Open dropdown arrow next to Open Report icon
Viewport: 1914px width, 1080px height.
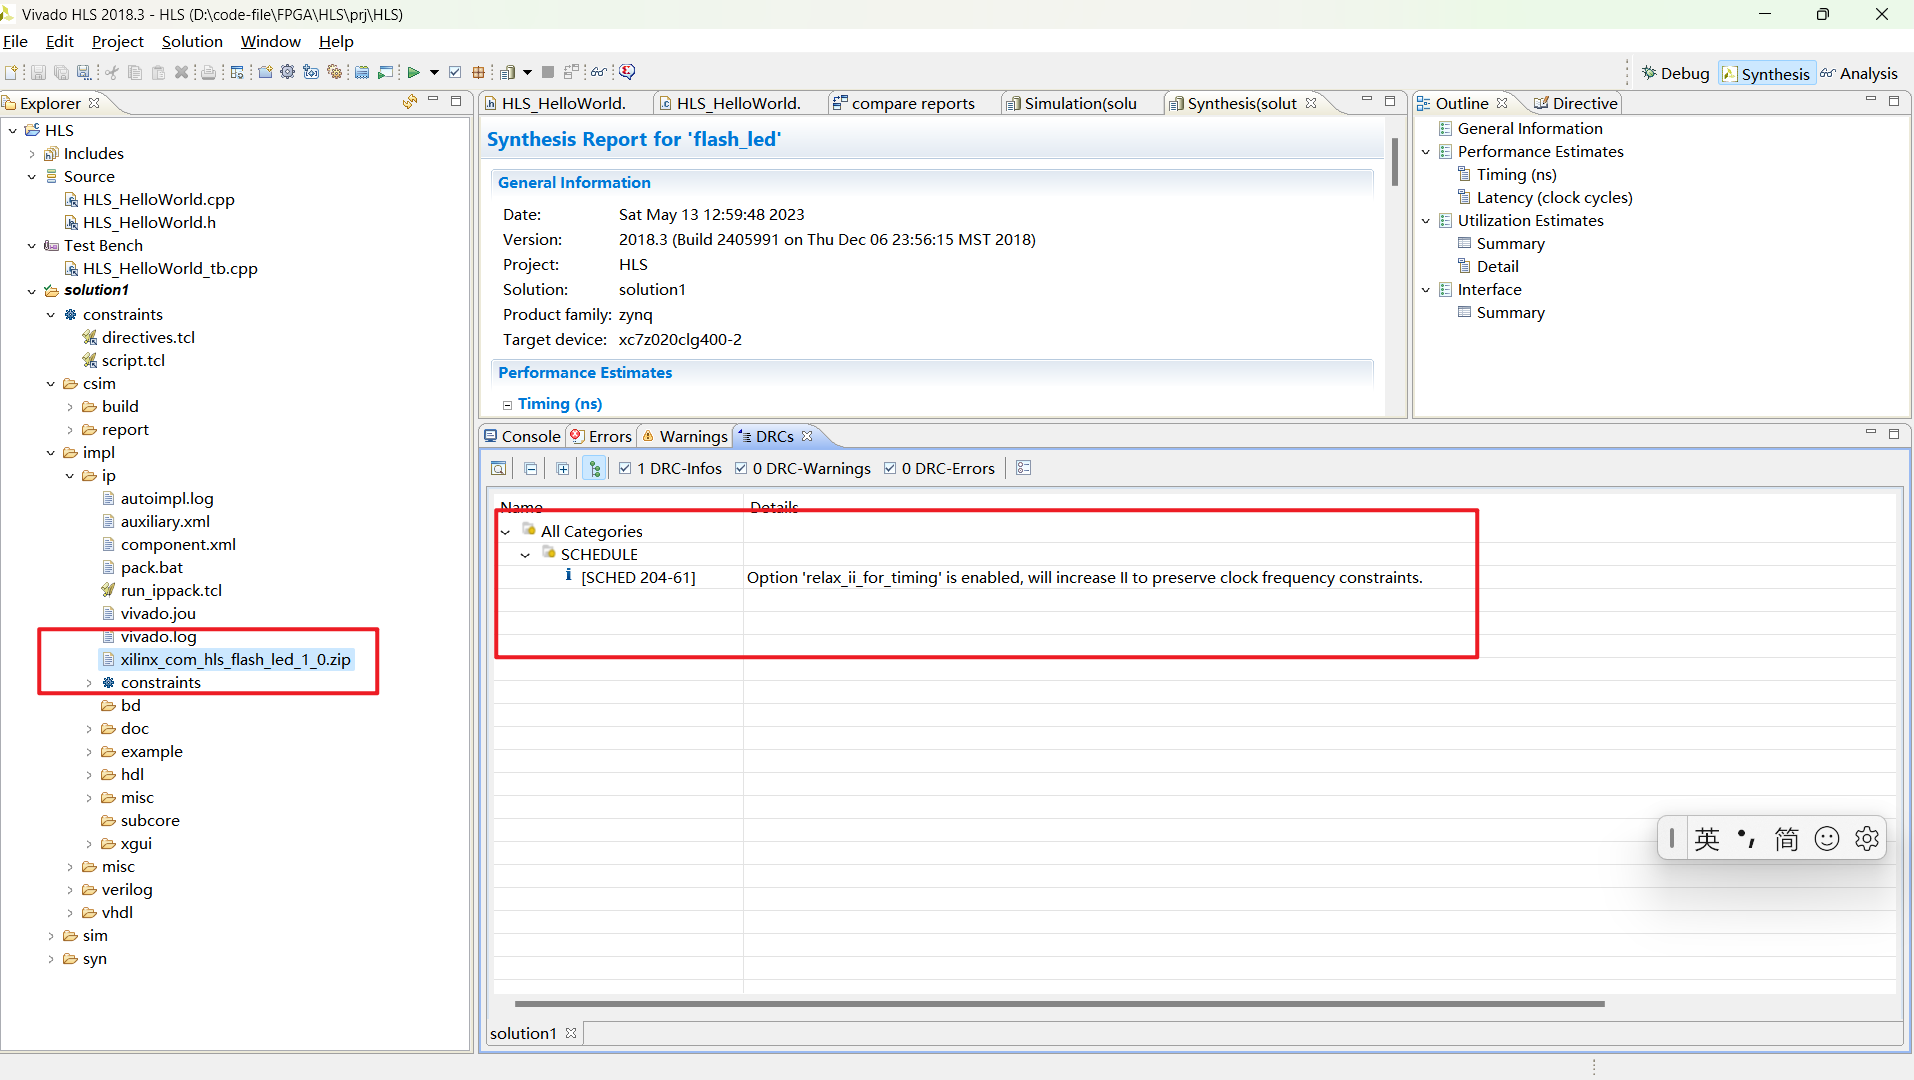pyautogui.click(x=527, y=72)
